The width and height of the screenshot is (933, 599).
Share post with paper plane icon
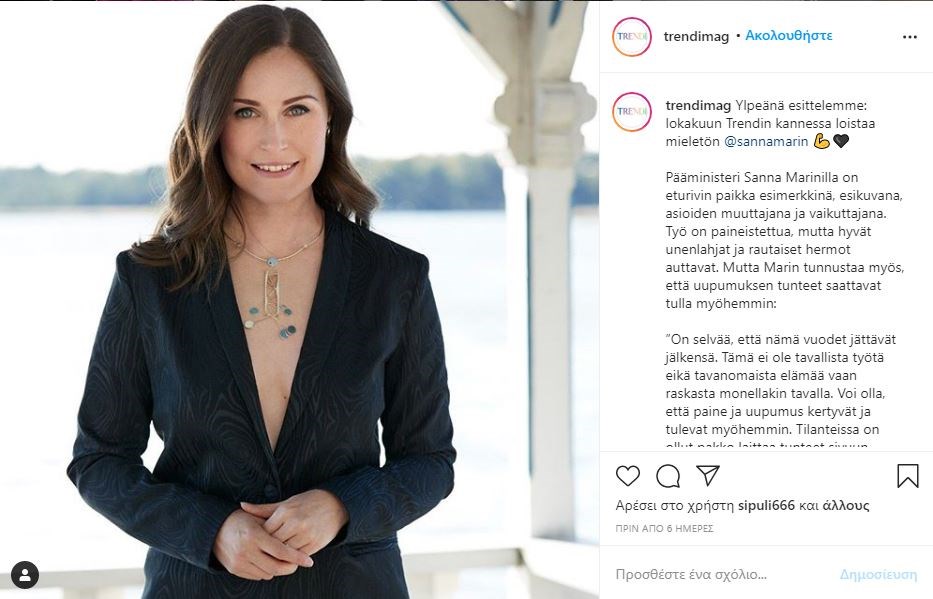(x=708, y=475)
